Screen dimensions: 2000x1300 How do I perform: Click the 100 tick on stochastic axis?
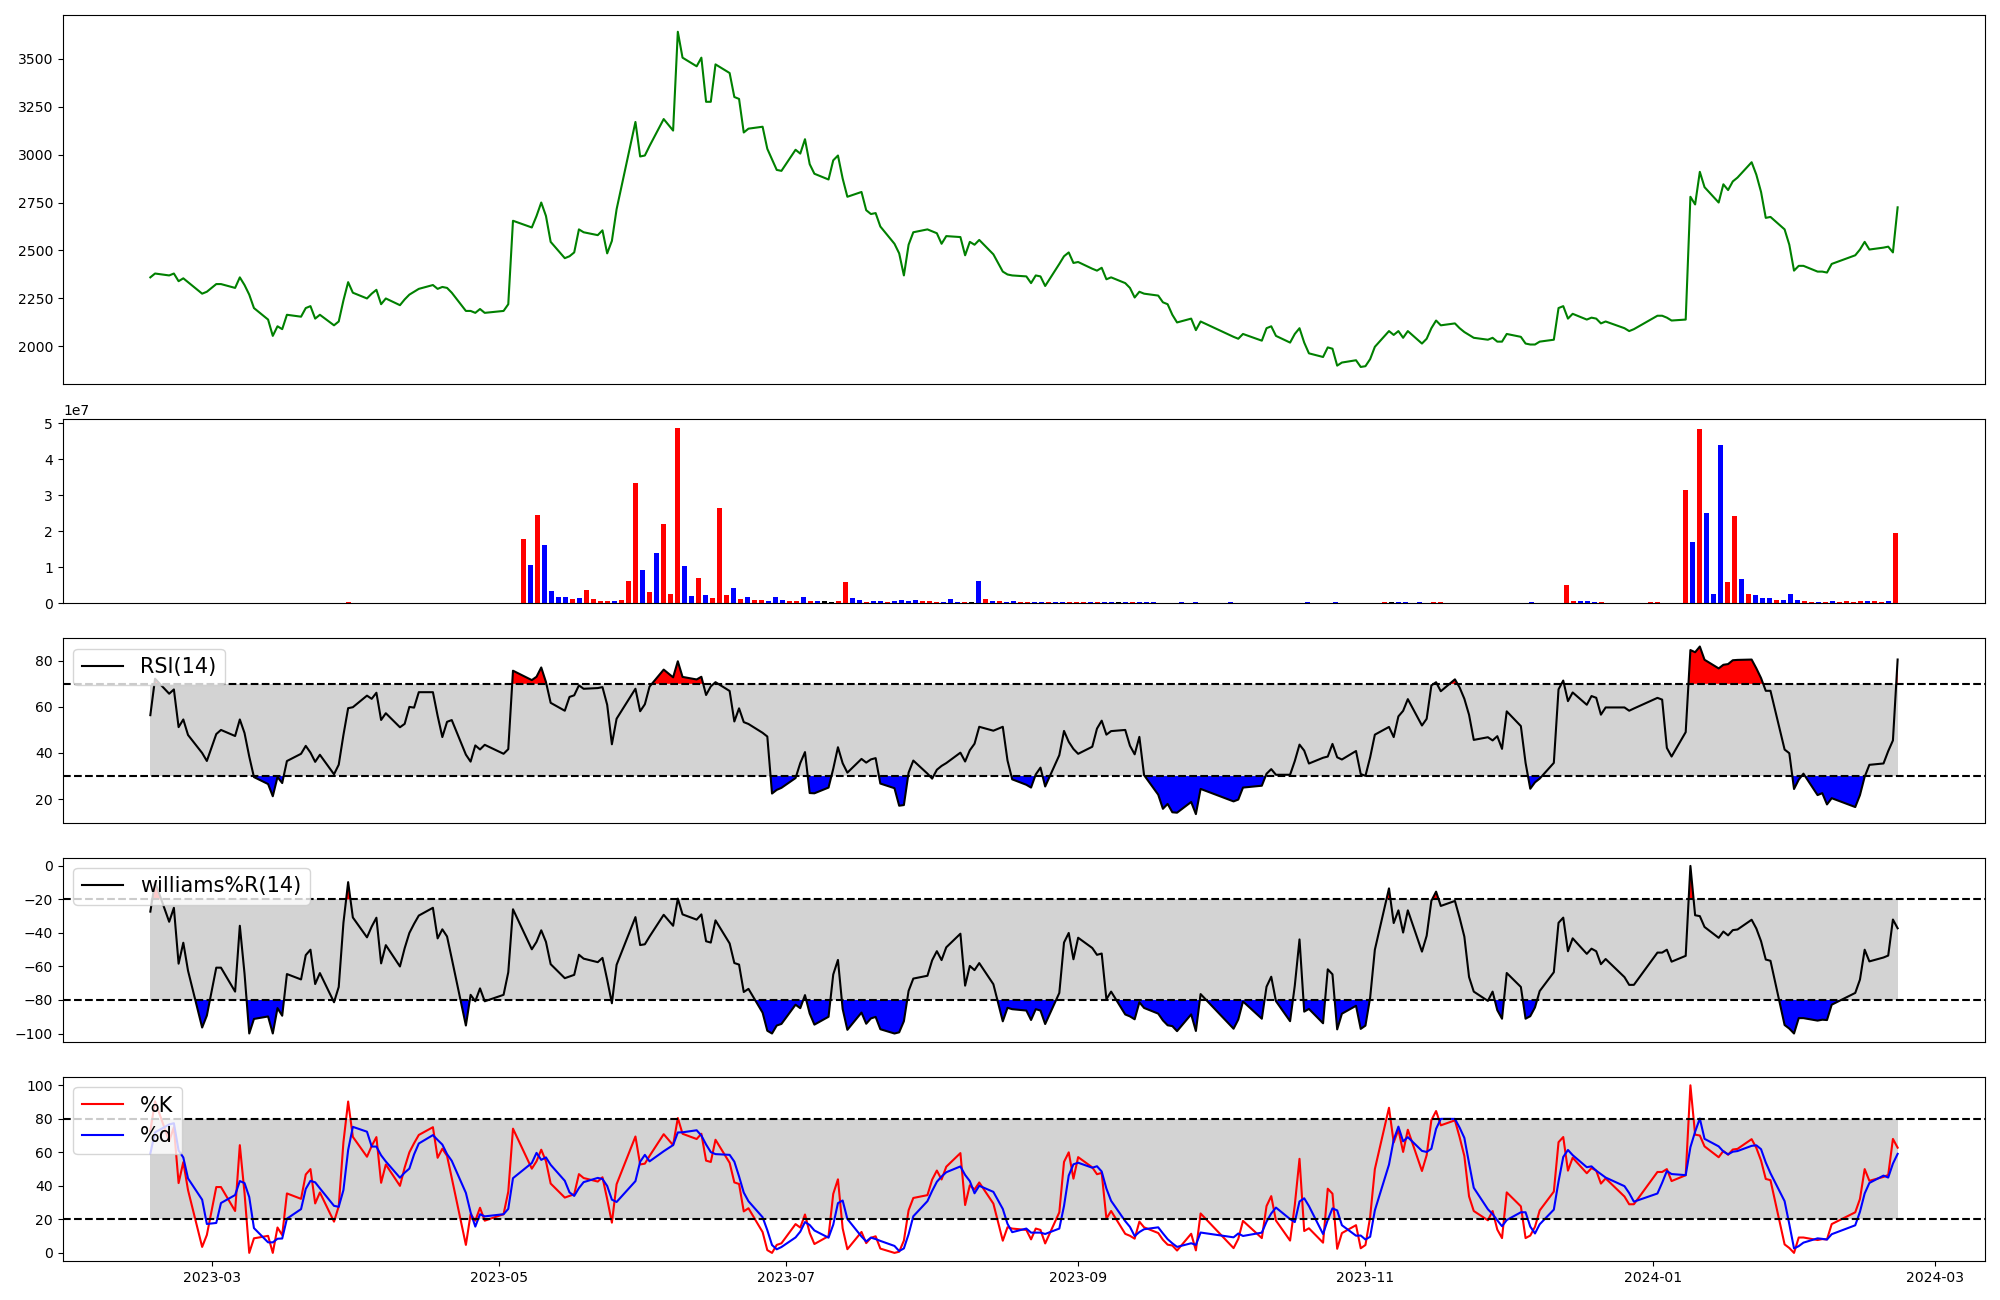tap(40, 1086)
